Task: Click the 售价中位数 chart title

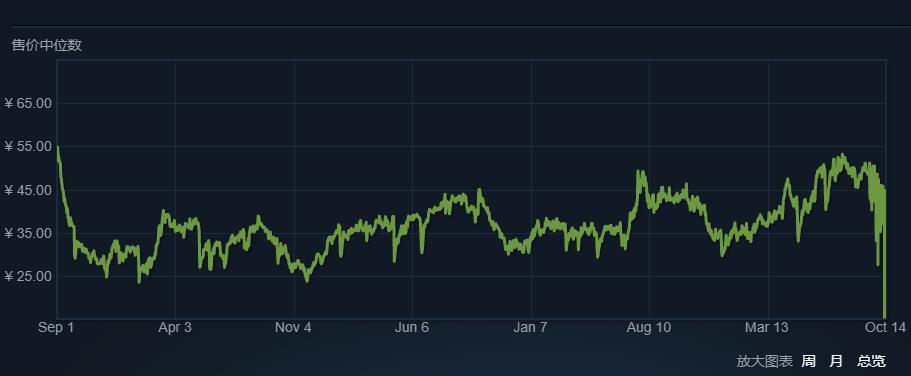Action: pos(46,46)
